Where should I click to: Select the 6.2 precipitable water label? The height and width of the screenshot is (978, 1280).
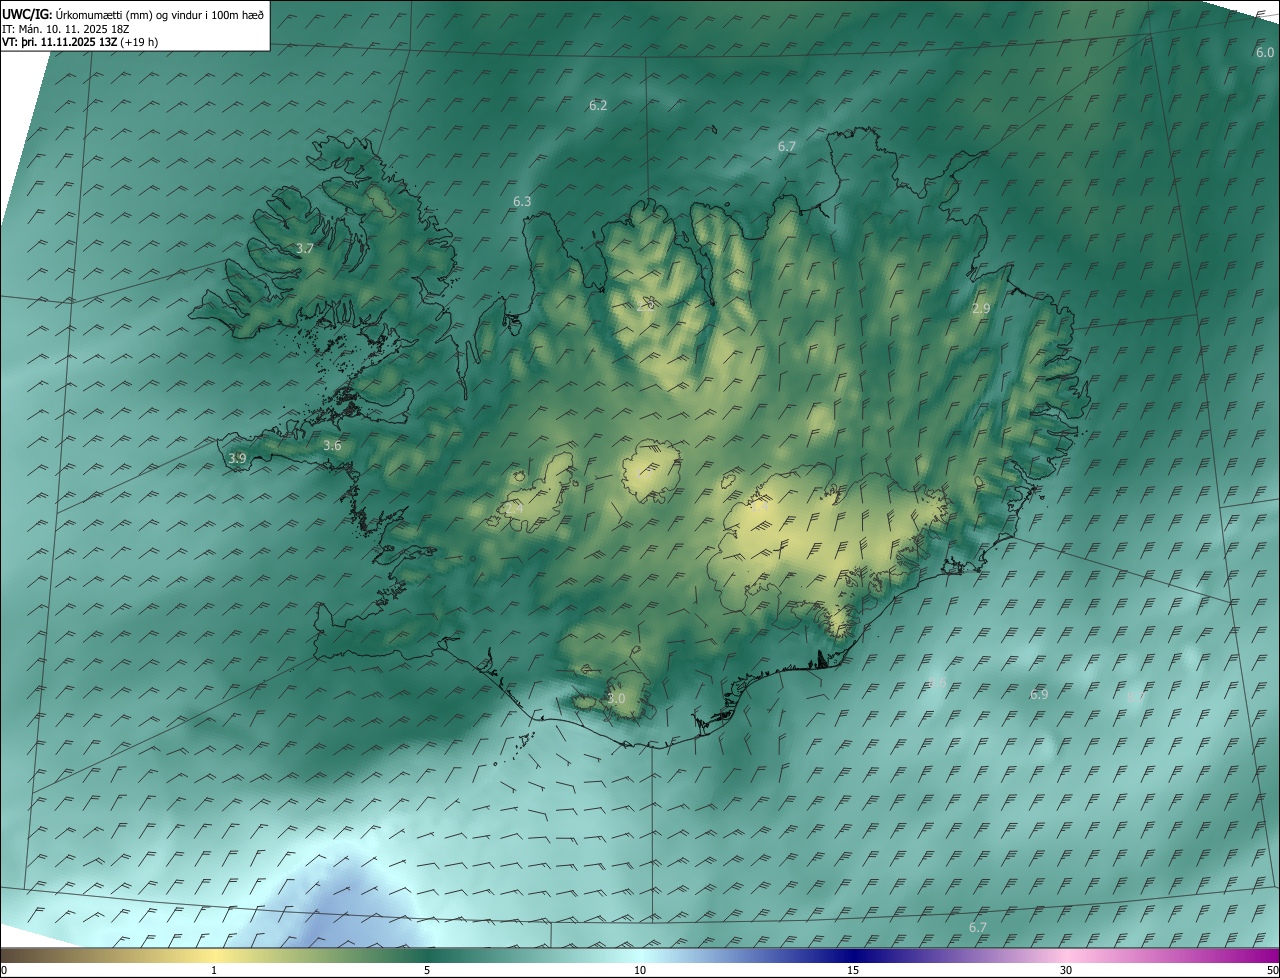pyautogui.click(x=598, y=105)
